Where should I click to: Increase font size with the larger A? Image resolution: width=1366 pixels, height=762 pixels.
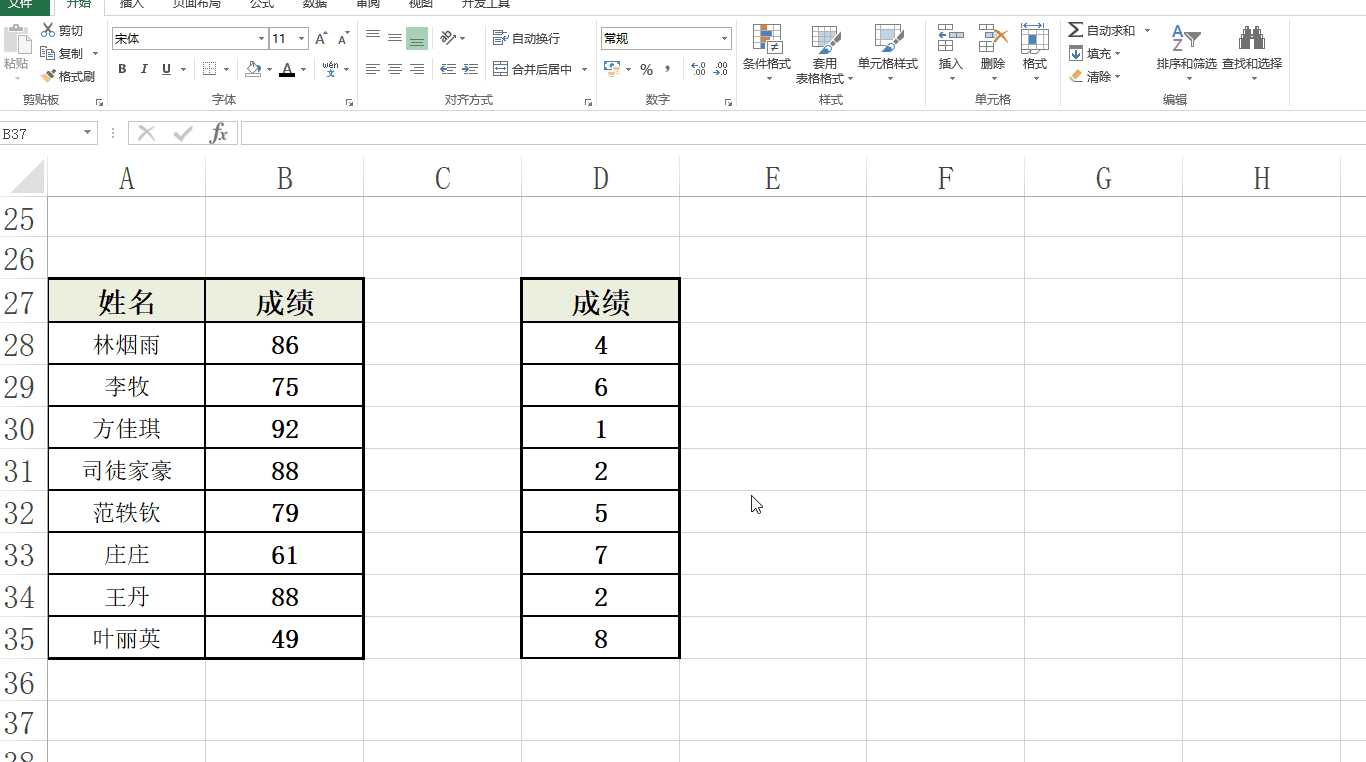[321, 39]
